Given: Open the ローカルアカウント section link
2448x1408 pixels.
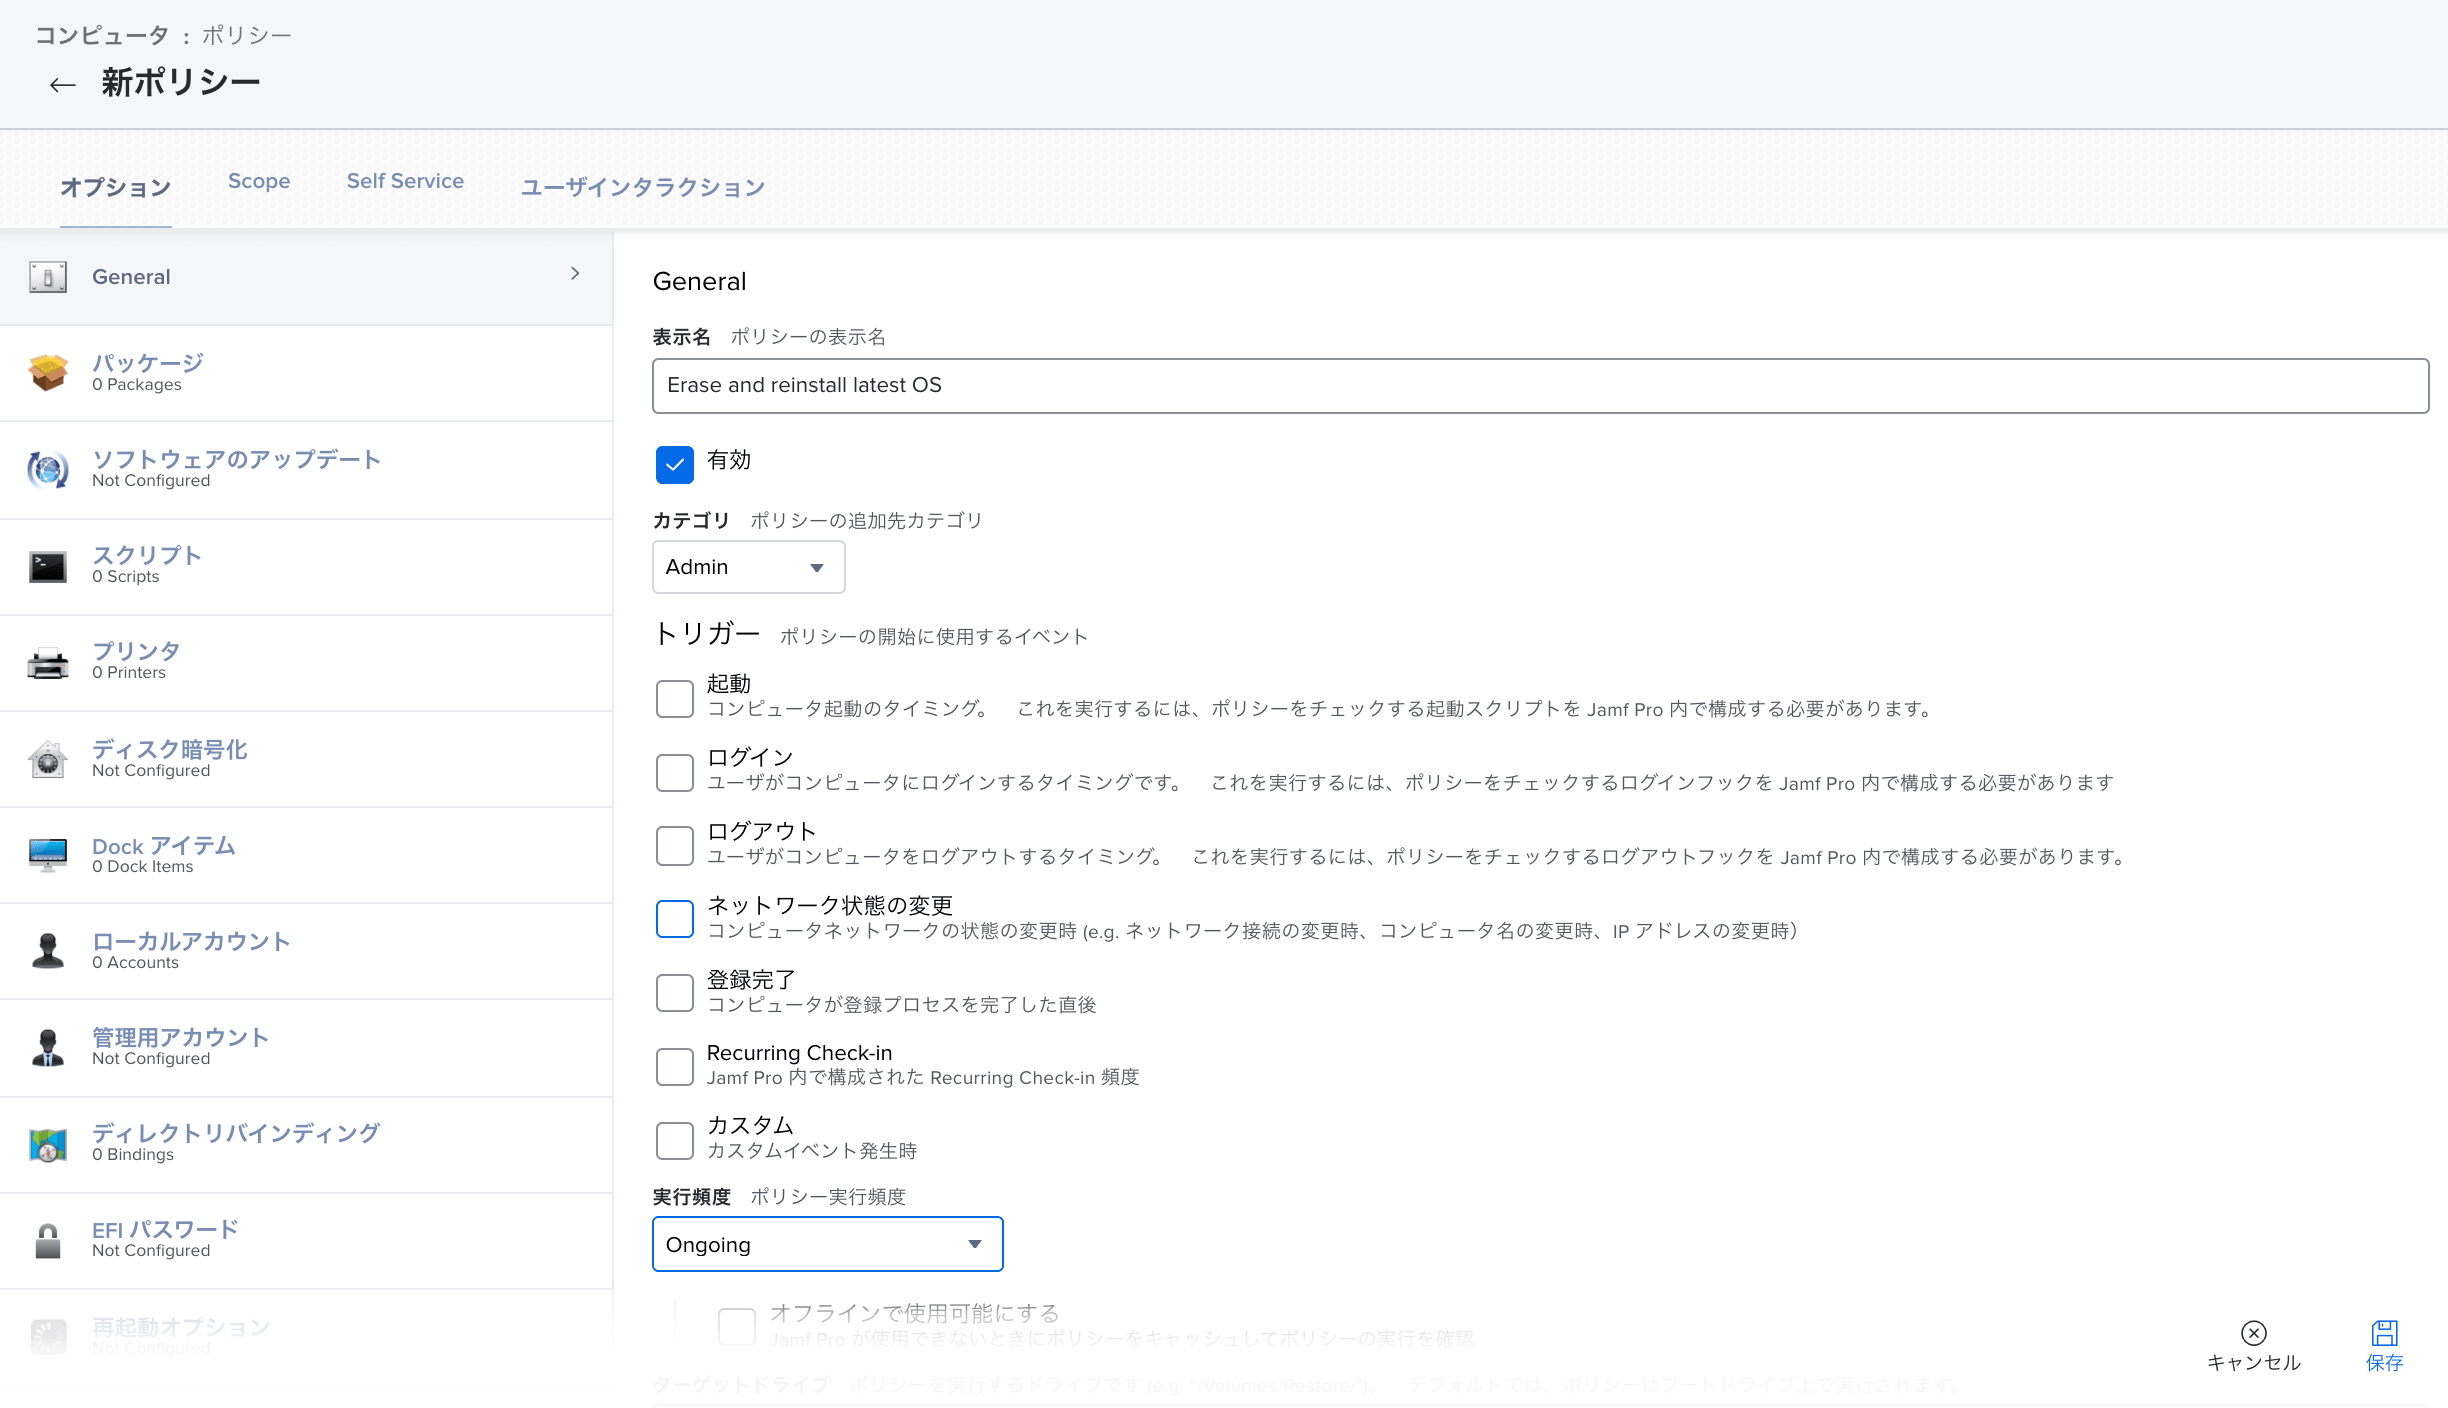Looking at the screenshot, I should 191,941.
